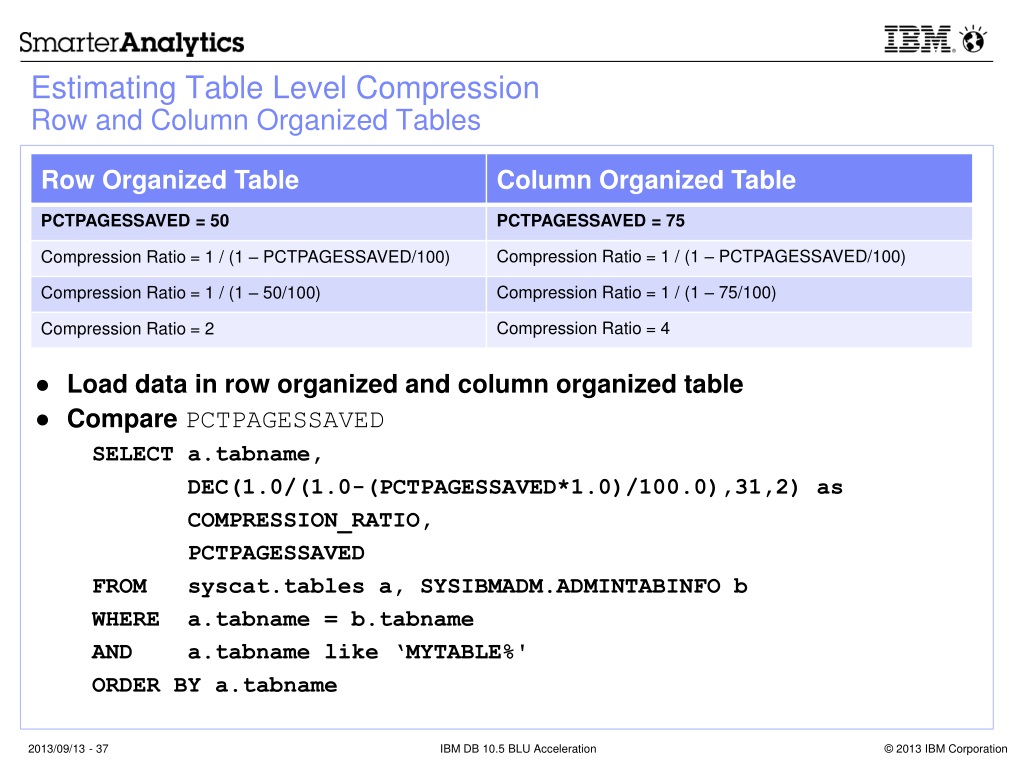
Task: Select the cell 'PCTPAGESSAVED = 50'
Action: click(259, 221)
